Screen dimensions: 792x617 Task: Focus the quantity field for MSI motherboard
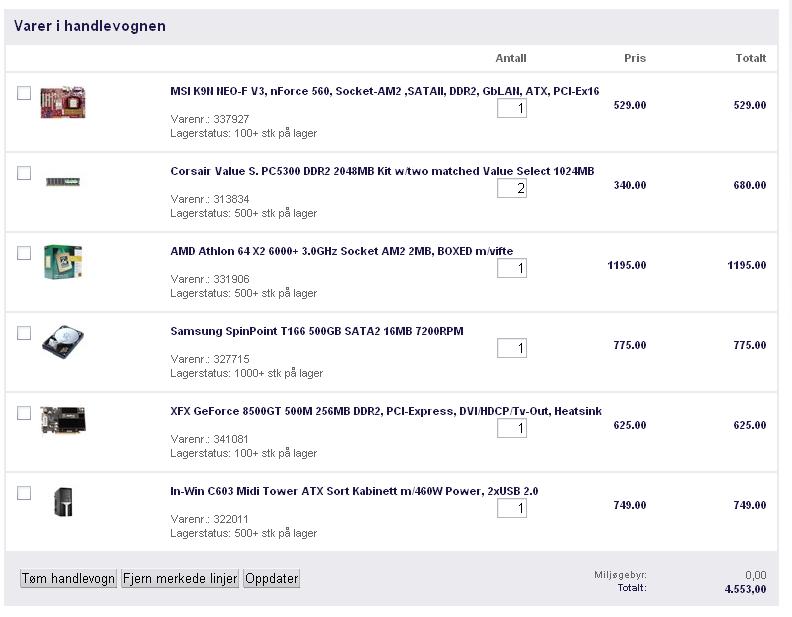(x=512, y=108)
